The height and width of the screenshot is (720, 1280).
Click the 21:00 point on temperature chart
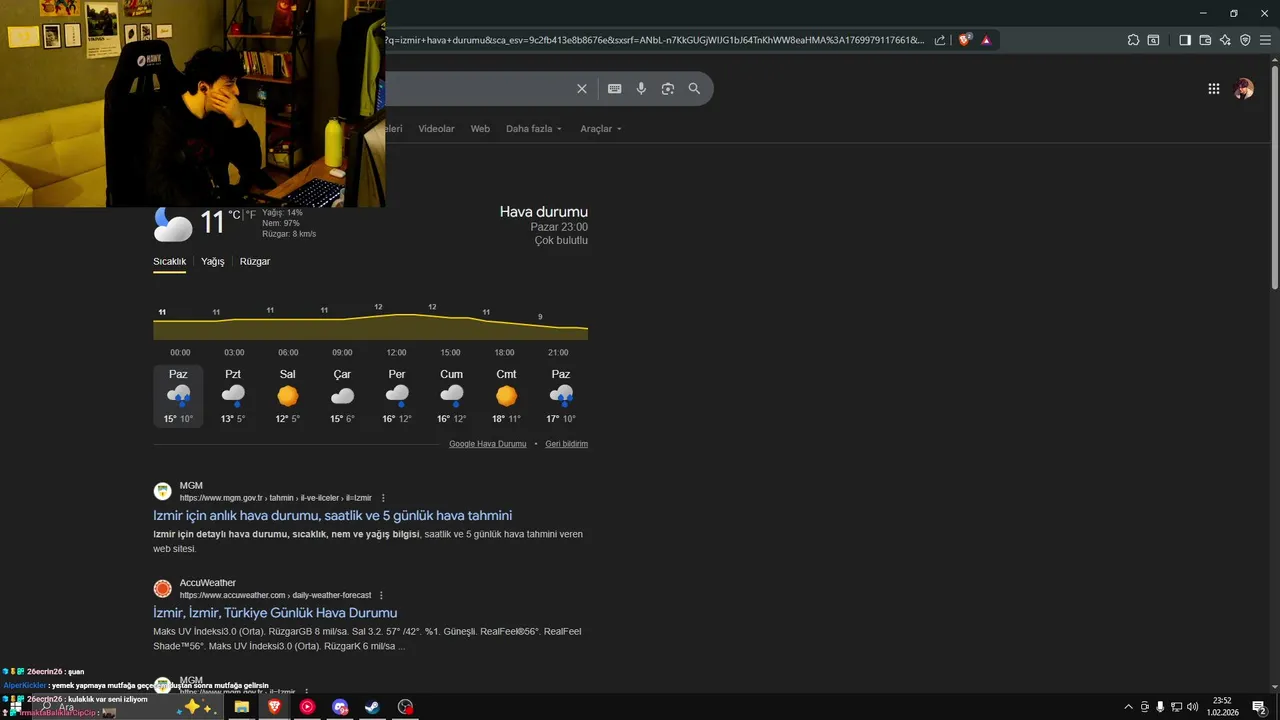coord(558,325)
